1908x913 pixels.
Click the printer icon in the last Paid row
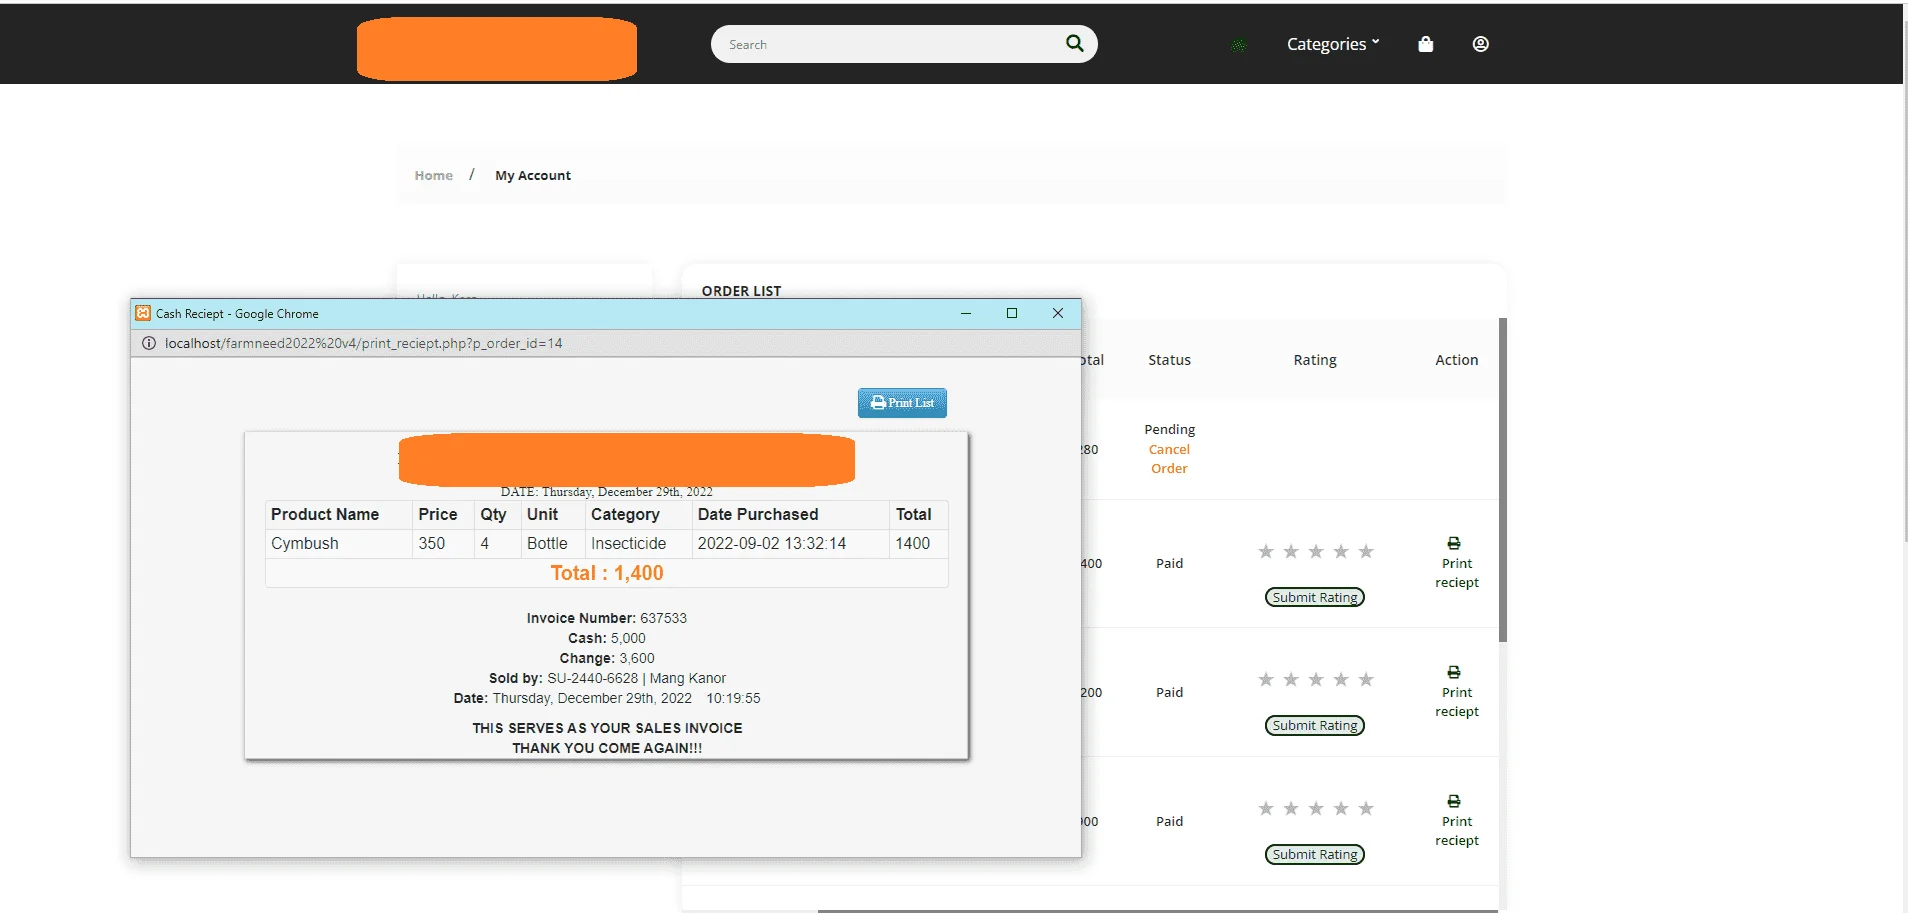tap(1454, 801)
